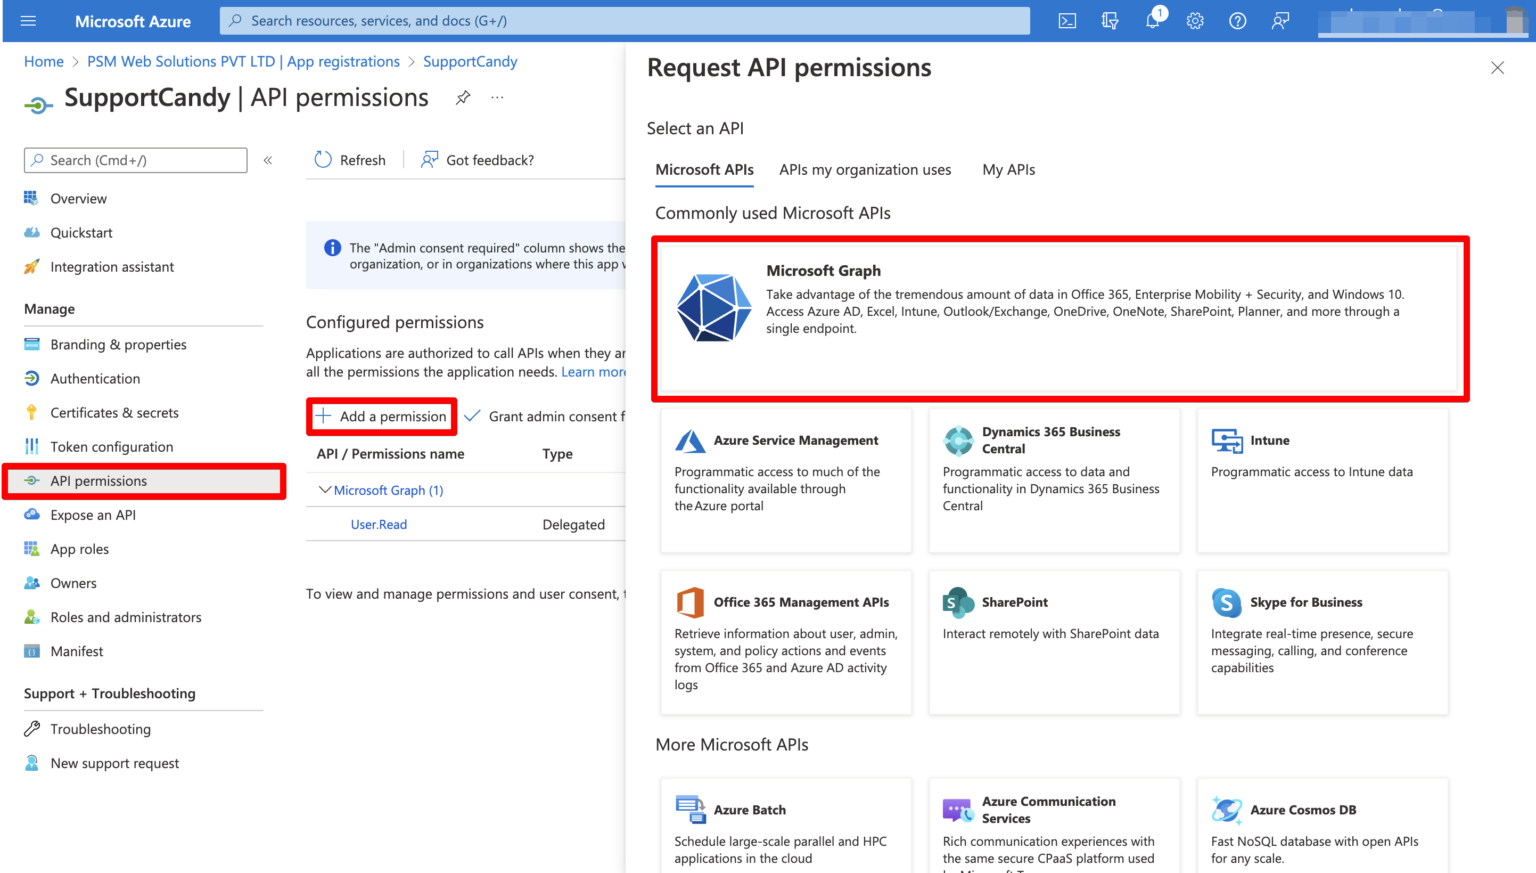Switch to the My APIs tab
The height and width of the screenshot is (873, 1536).
(1008, 170)
